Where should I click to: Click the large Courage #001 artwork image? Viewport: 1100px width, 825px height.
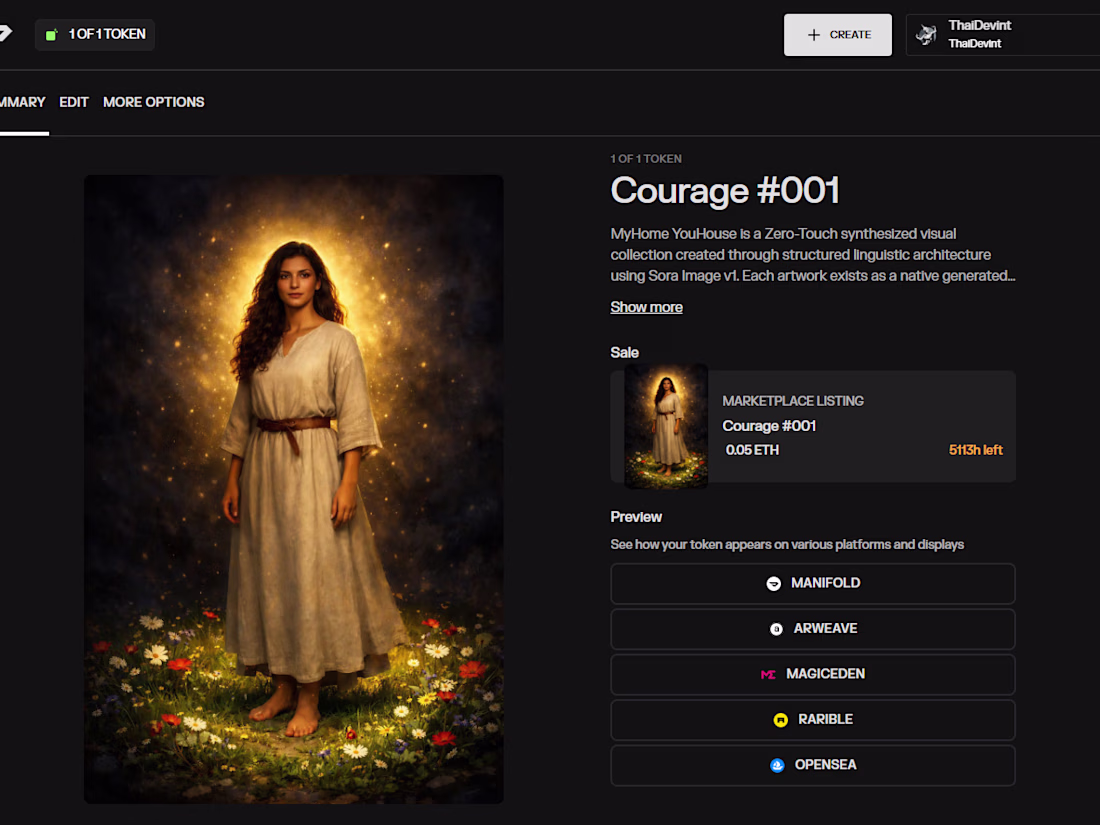293,489
